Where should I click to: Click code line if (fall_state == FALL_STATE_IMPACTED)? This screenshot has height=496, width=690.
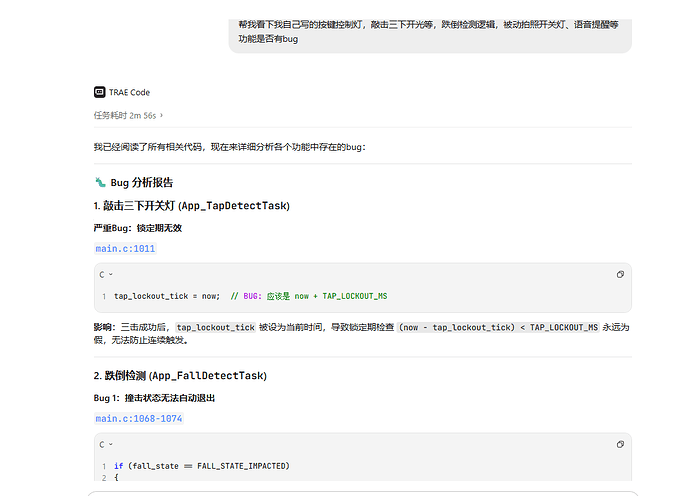(x=202, y=466)
